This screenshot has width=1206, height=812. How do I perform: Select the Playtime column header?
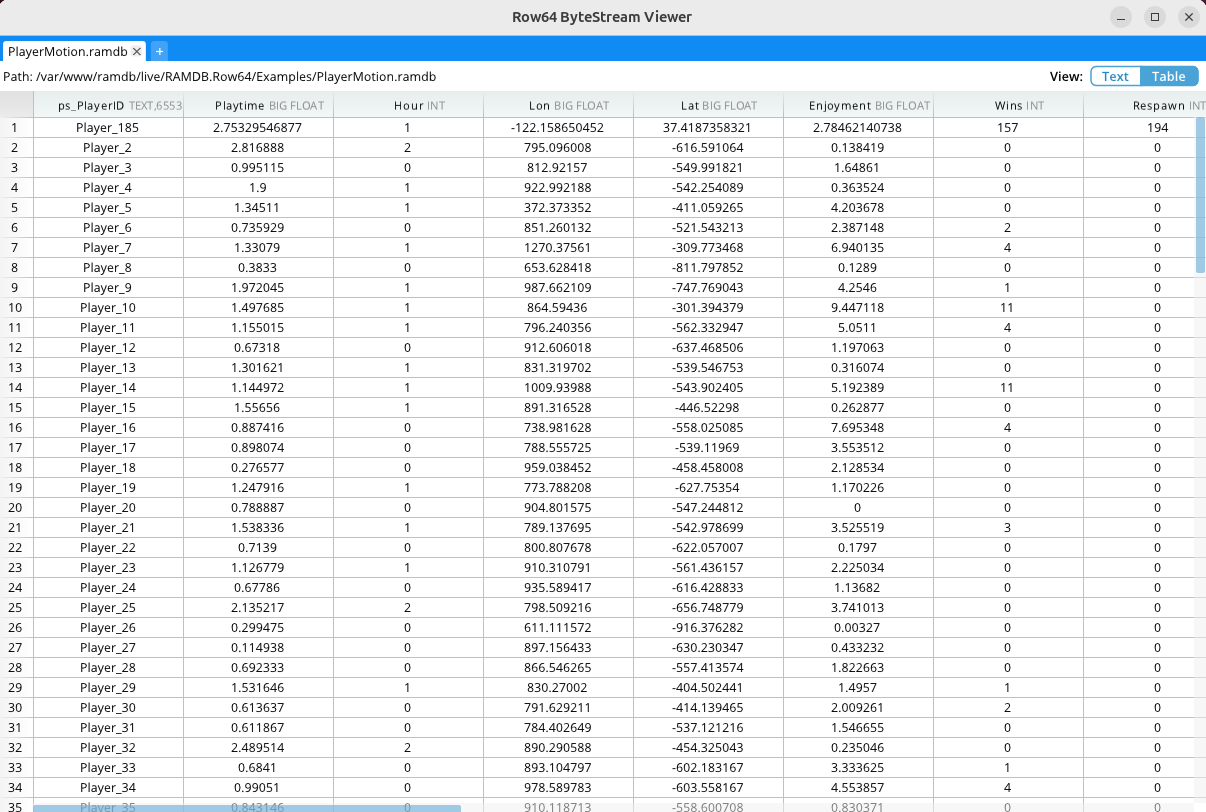pyautogui.click(x=258, y=105)
